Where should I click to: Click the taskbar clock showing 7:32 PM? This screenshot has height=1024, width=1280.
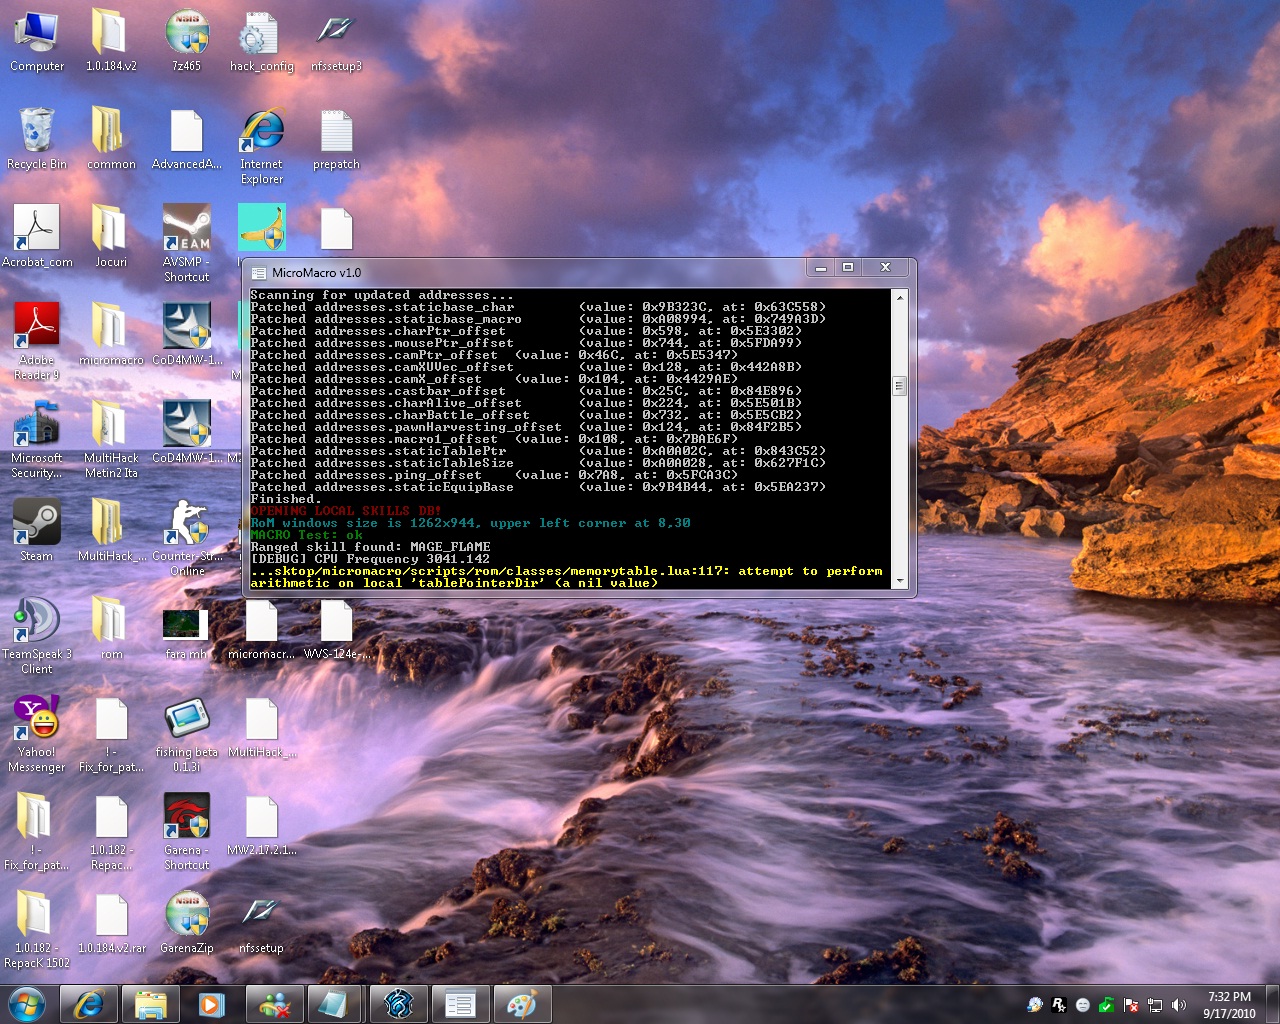(x=1229, y=1004)
